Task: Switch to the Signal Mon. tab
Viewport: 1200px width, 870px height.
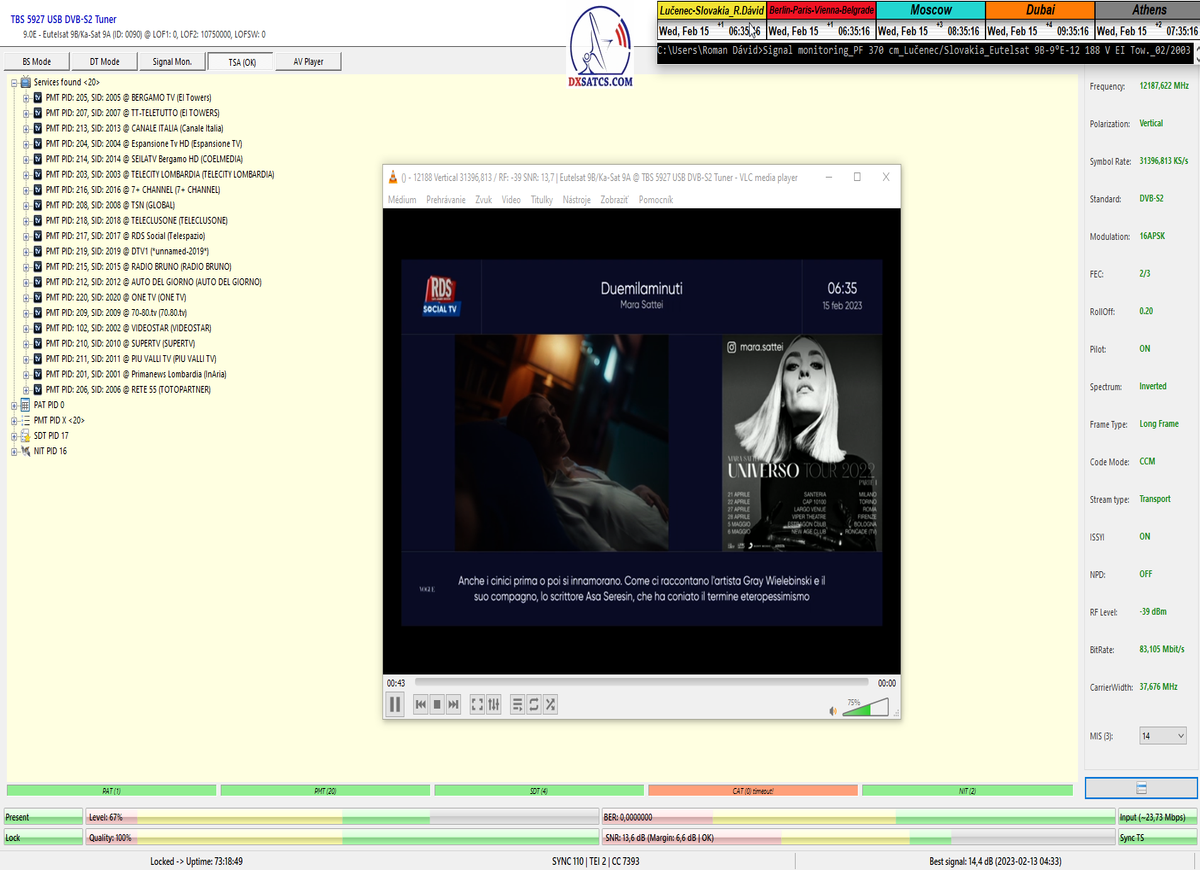Action: [x=172, y=62]
